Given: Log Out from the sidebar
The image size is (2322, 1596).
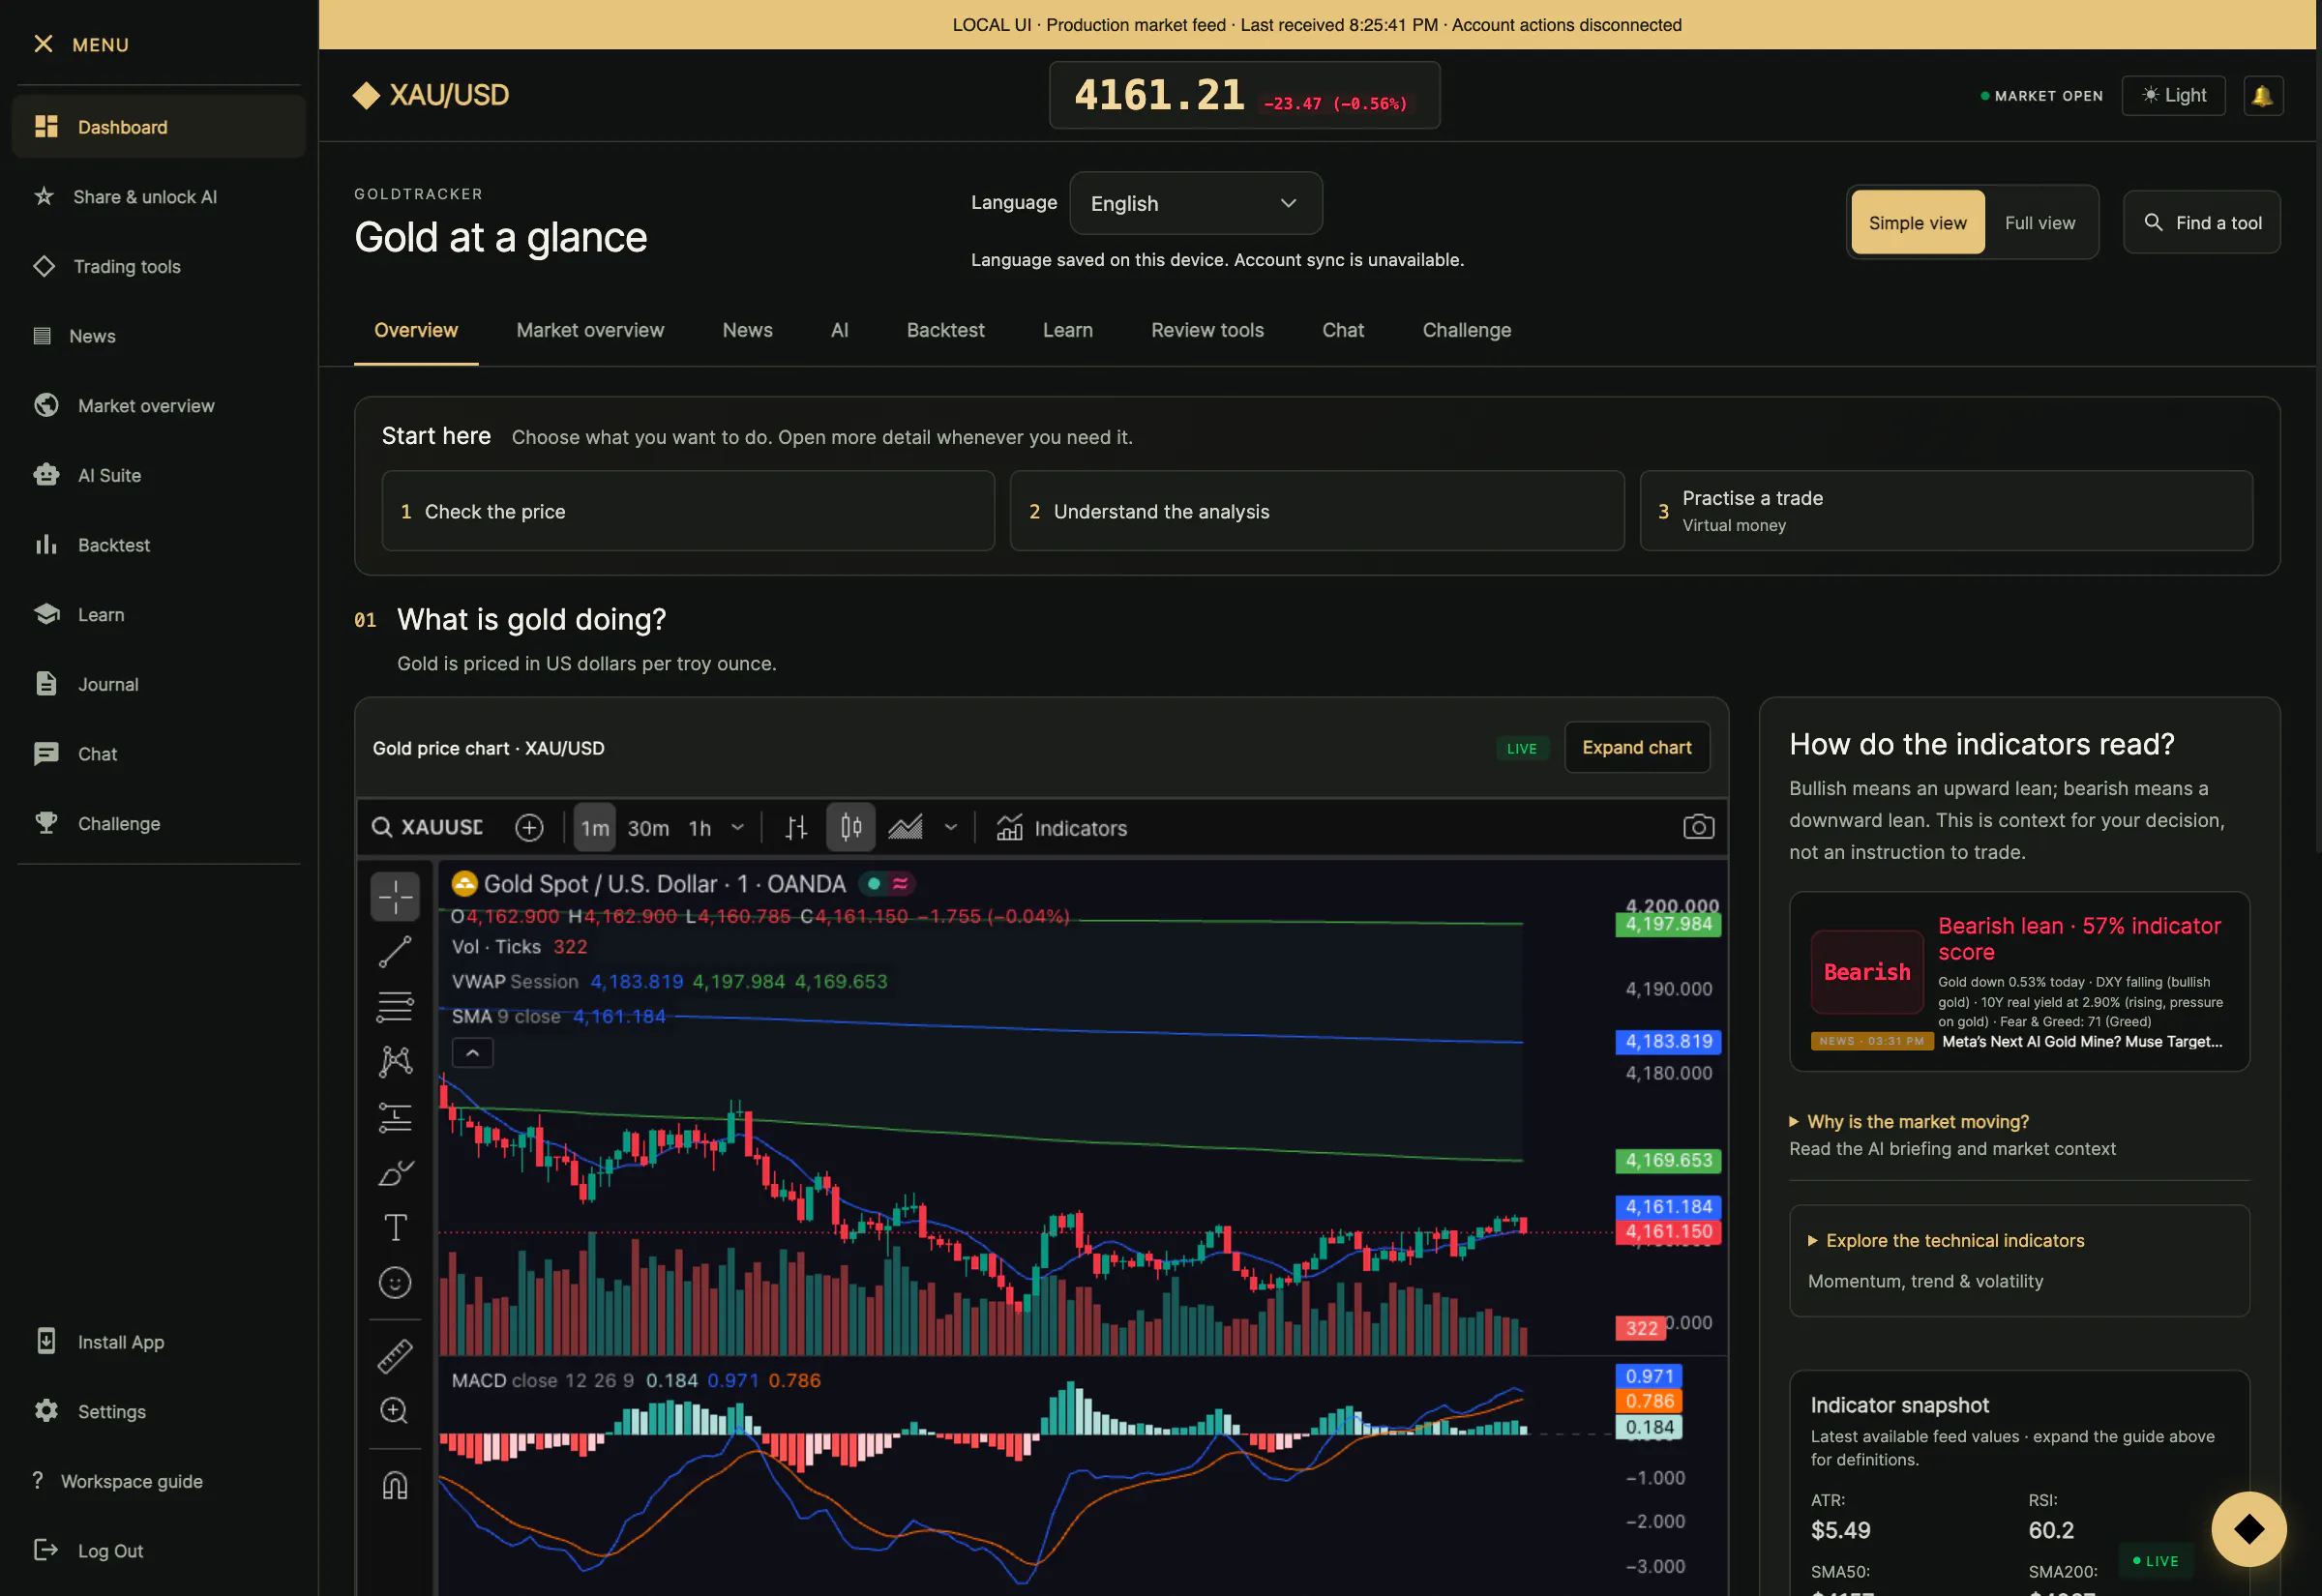Looking at the screenshot, I should (158, 1550).
